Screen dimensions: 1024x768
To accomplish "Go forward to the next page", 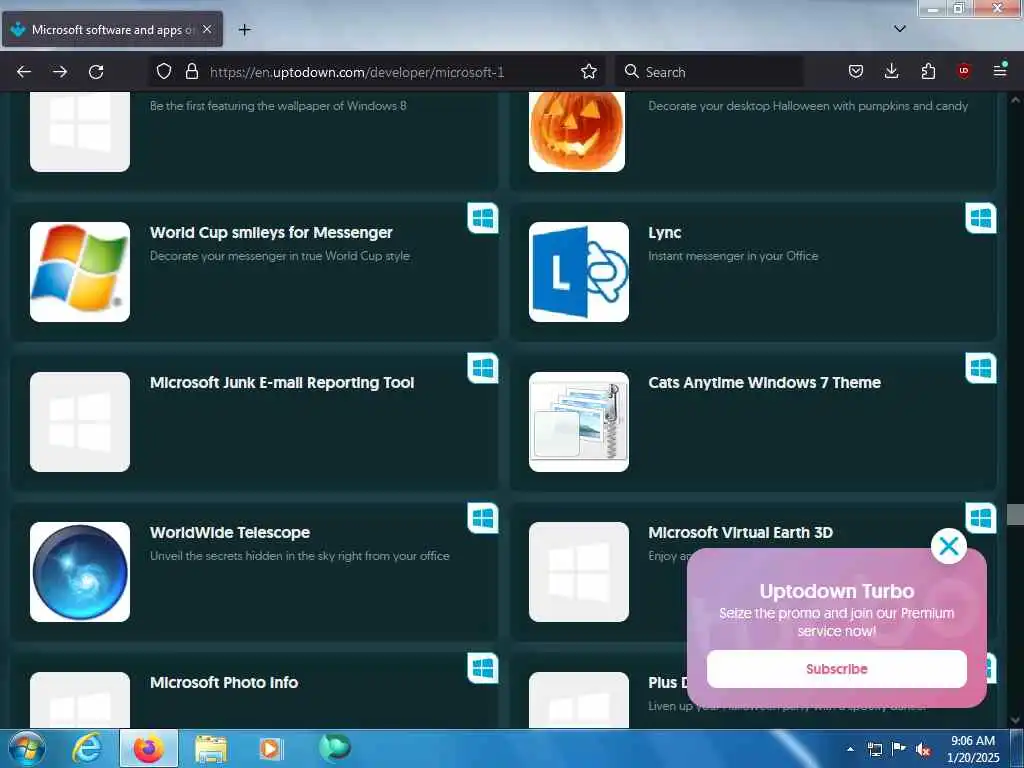I will click(60, 72).
